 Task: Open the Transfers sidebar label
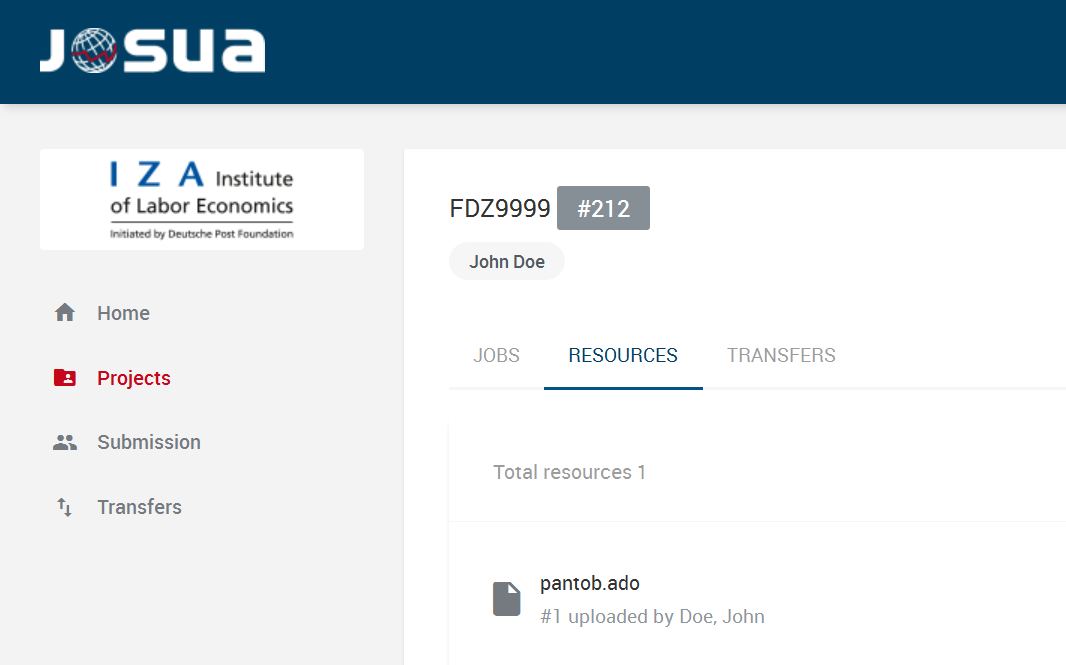[139, 507]
